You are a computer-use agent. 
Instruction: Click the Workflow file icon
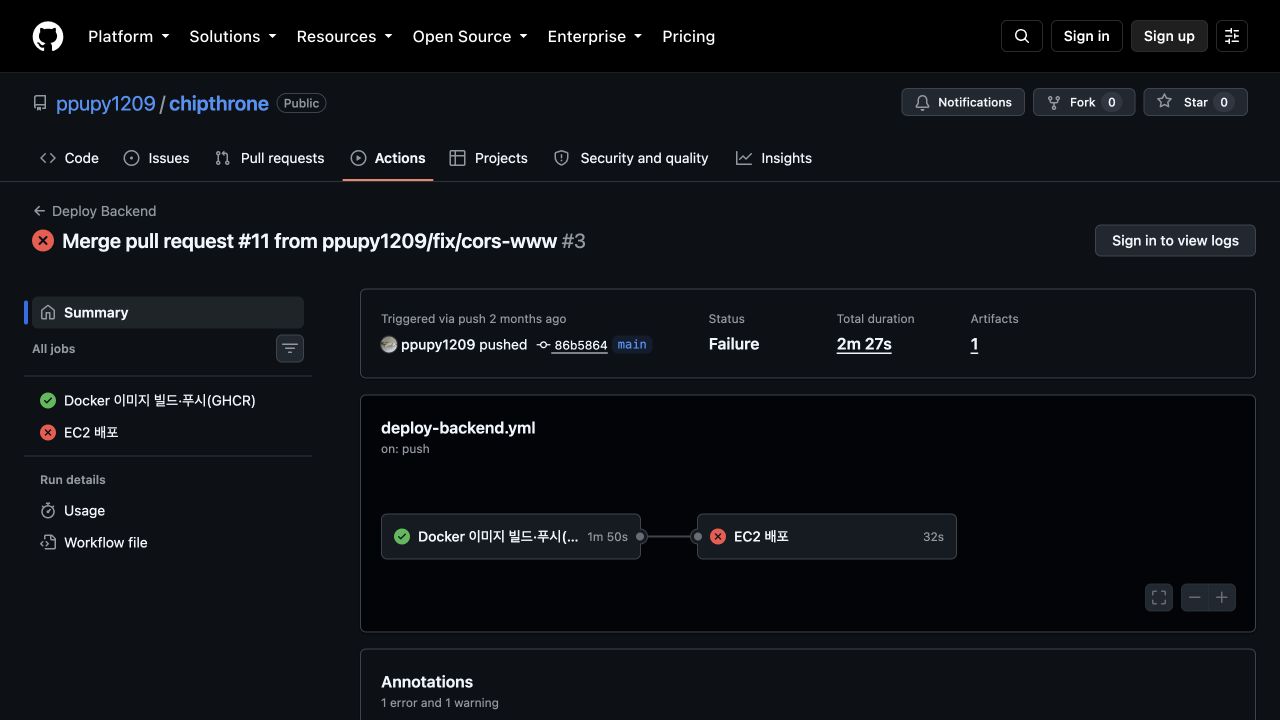click(x=48, y=543)
